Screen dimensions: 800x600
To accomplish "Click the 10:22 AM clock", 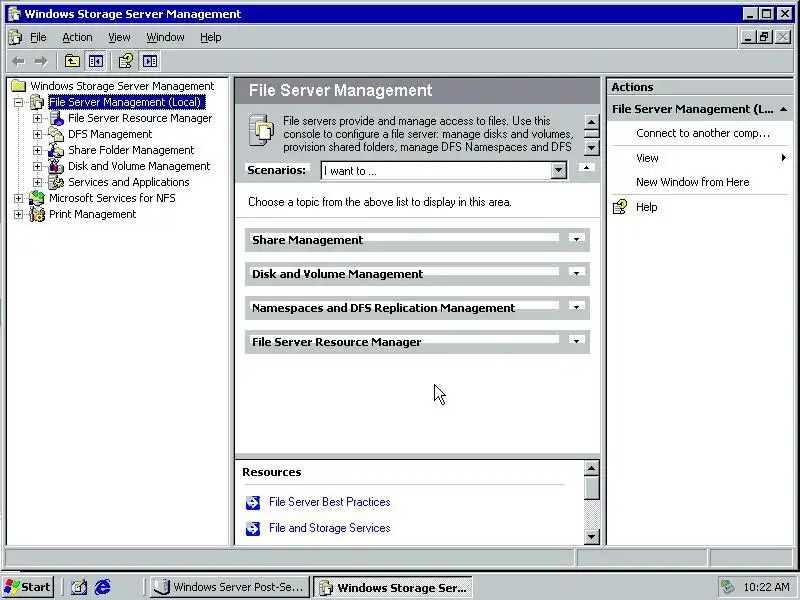I will [766, 587].
